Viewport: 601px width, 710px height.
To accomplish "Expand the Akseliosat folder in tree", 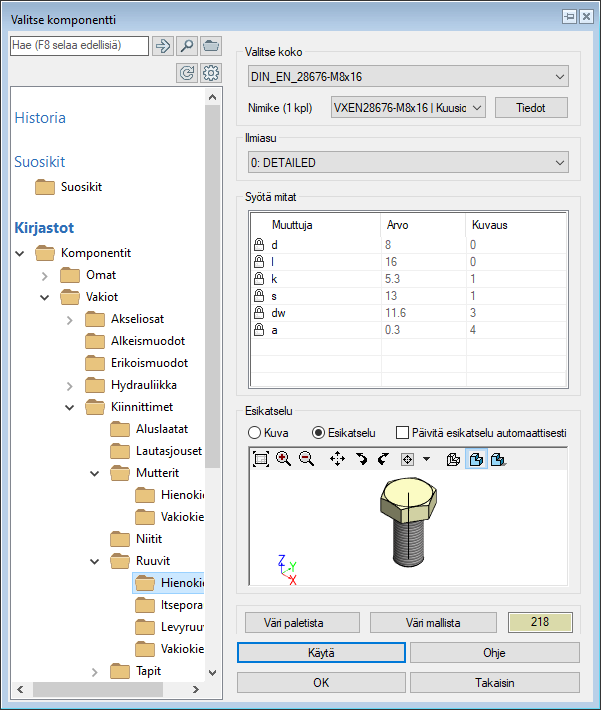I will coord(69,319).
